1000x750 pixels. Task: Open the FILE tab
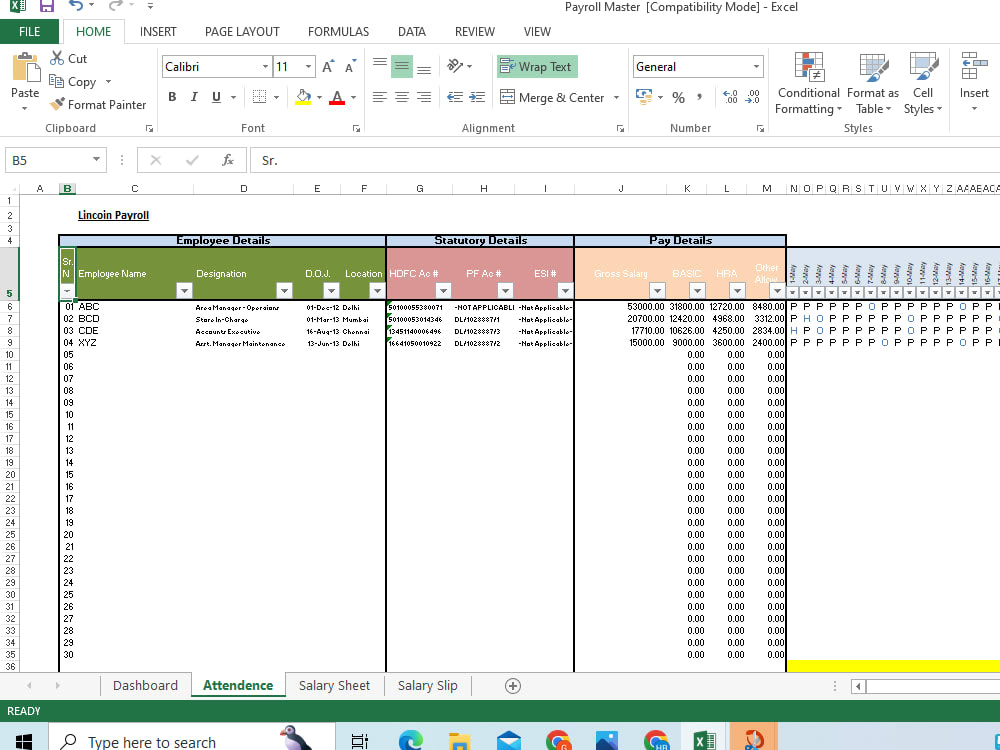point(29,32)
